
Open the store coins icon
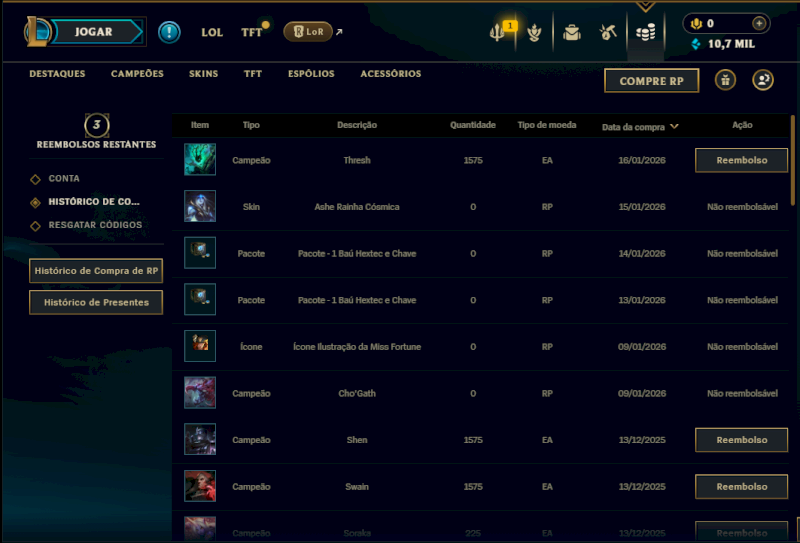click(x=645, y=33)
